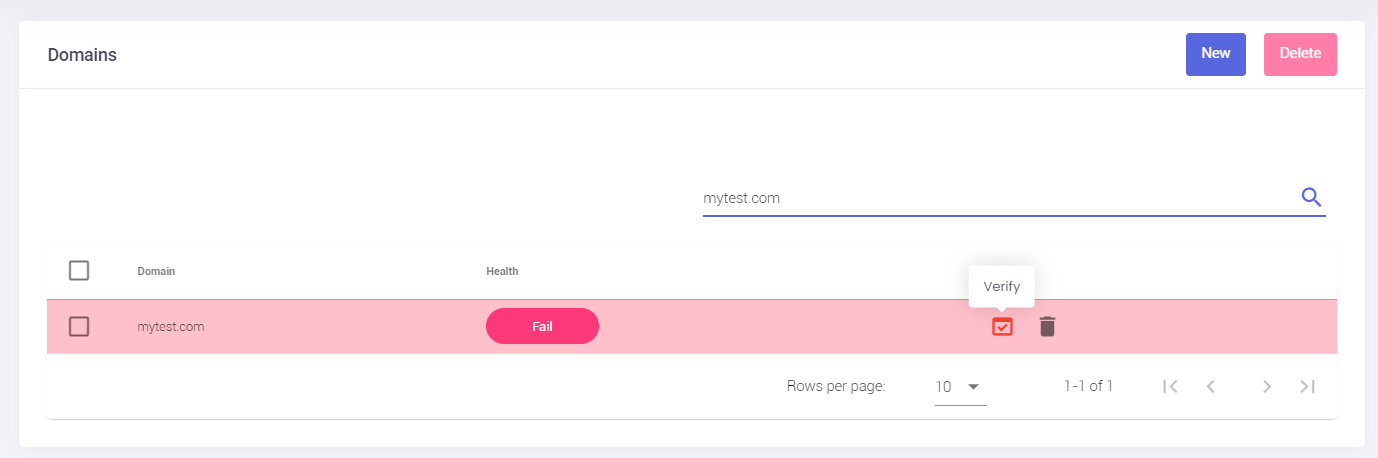Click the Fail health status badge

[542, 326]
